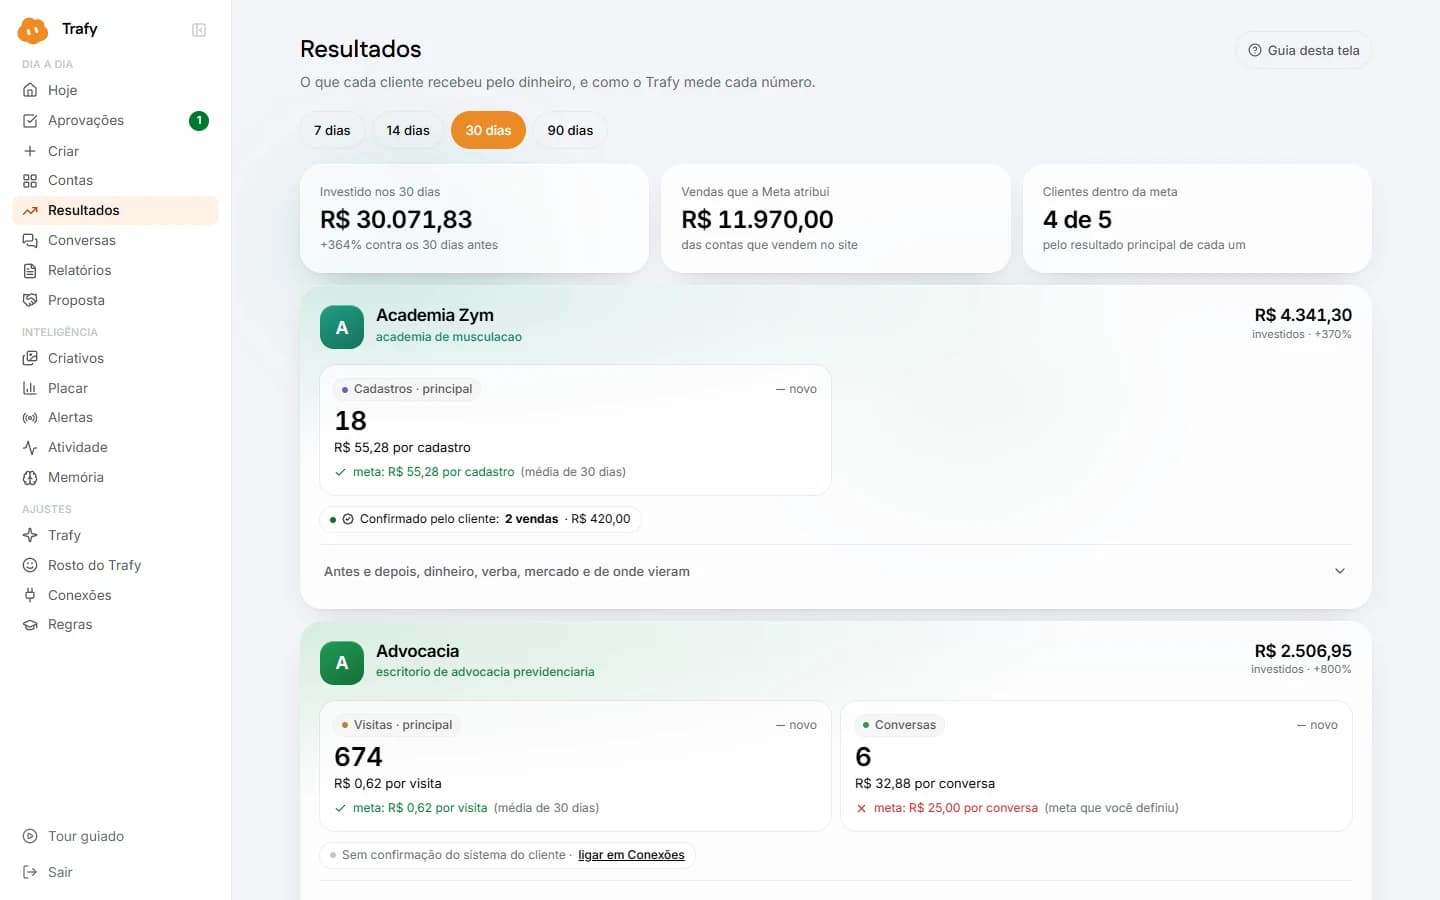
Task: Click the Conversas chat icon
Action: coord(30,240)
